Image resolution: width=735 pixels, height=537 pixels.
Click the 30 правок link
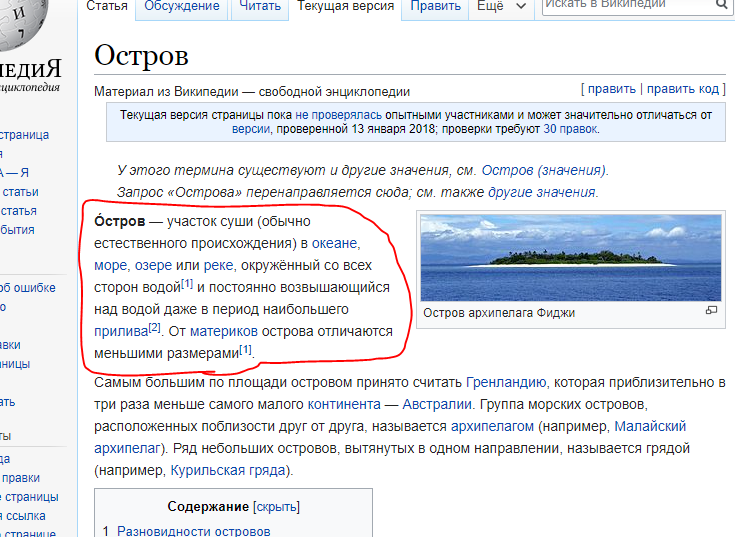coord(570,129)
